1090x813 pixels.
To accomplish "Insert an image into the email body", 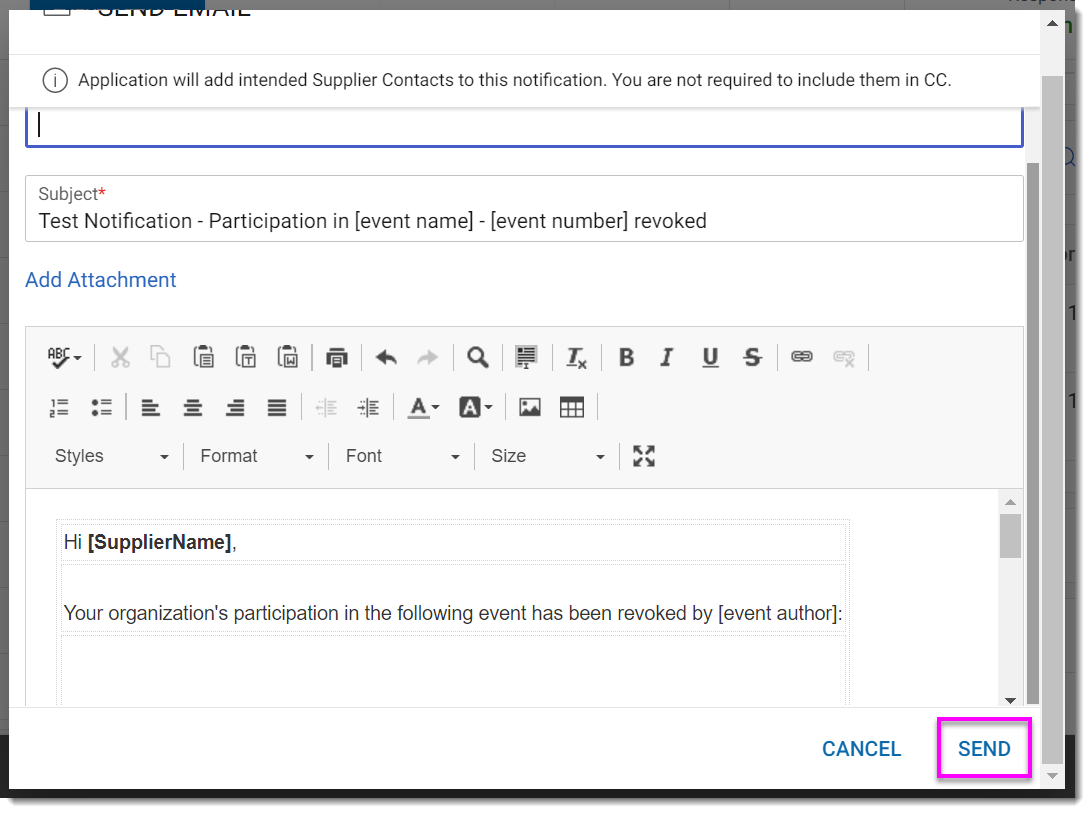I will 530,407.
